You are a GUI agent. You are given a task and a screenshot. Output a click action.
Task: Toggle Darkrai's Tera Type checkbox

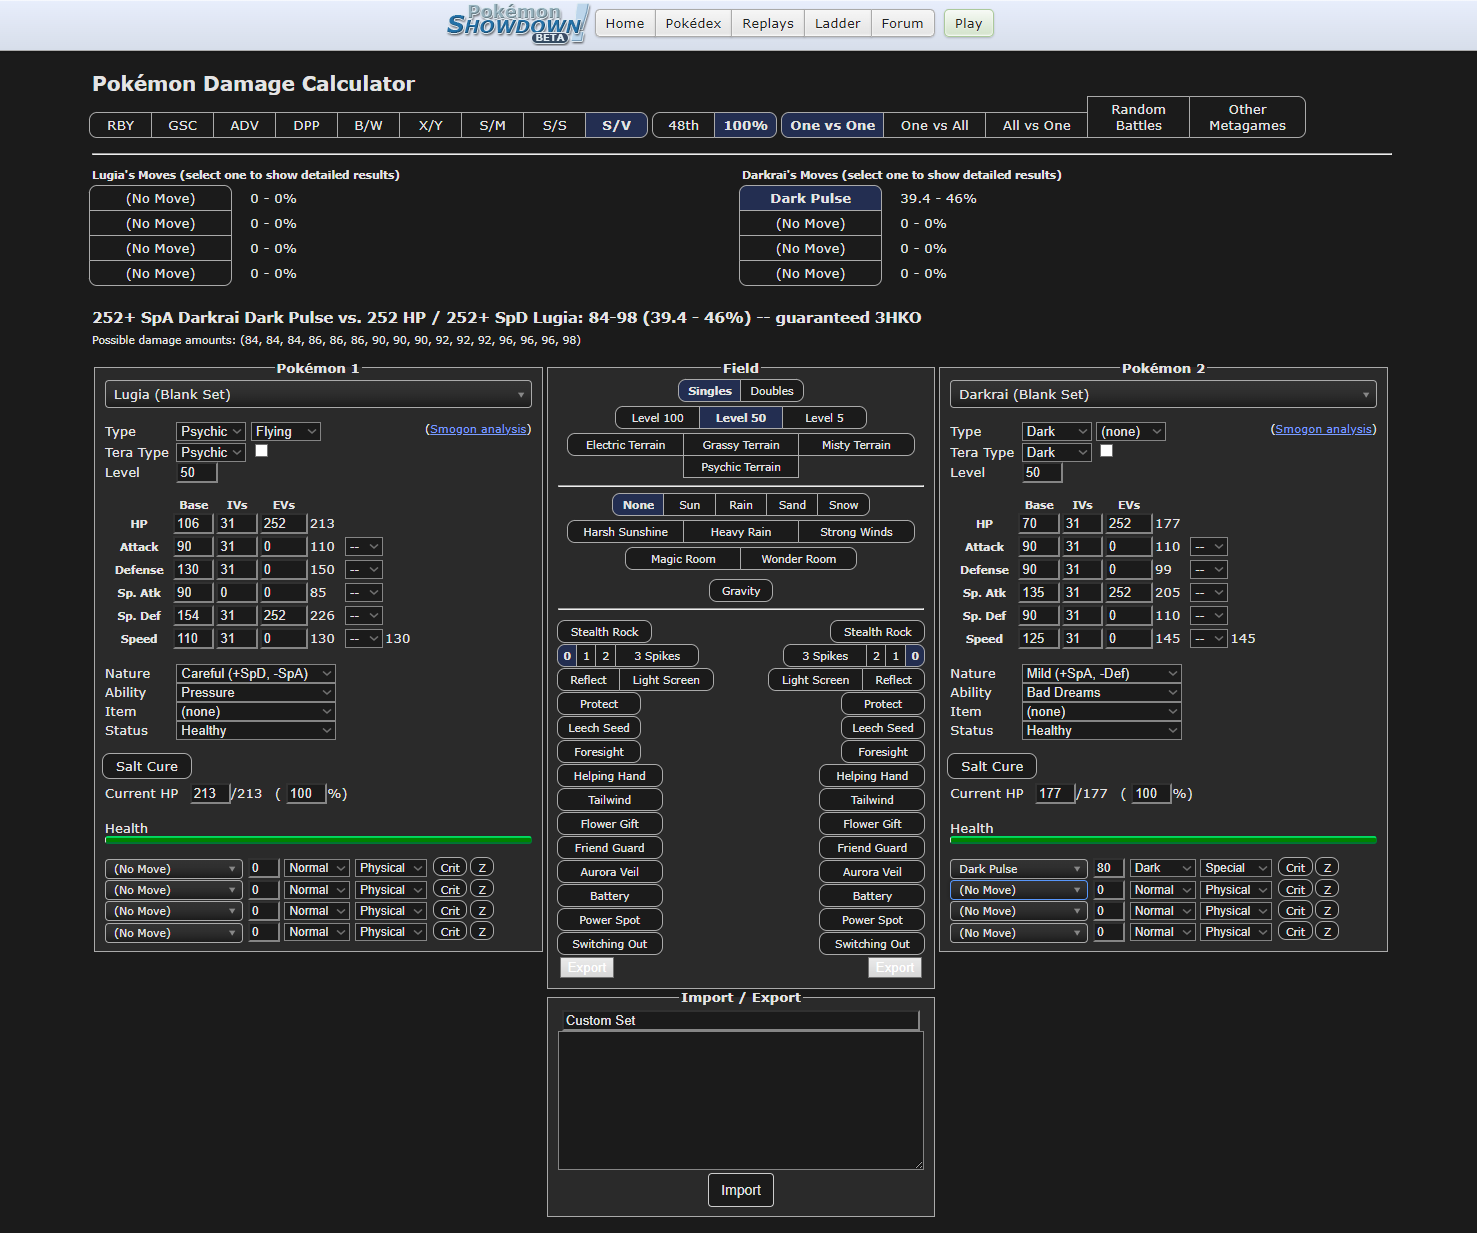point(1106,451)
